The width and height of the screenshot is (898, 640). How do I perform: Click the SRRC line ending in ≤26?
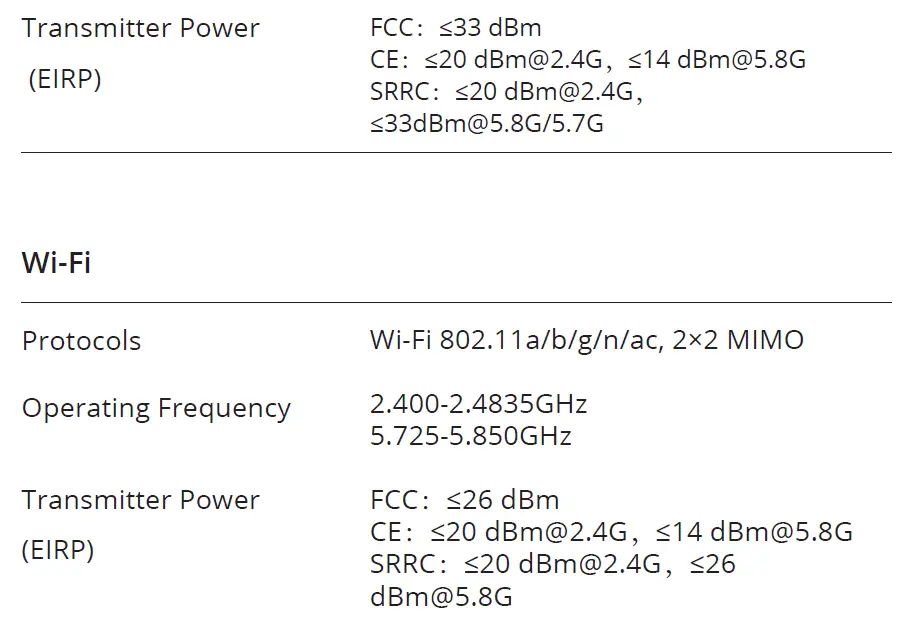[552, 564]
